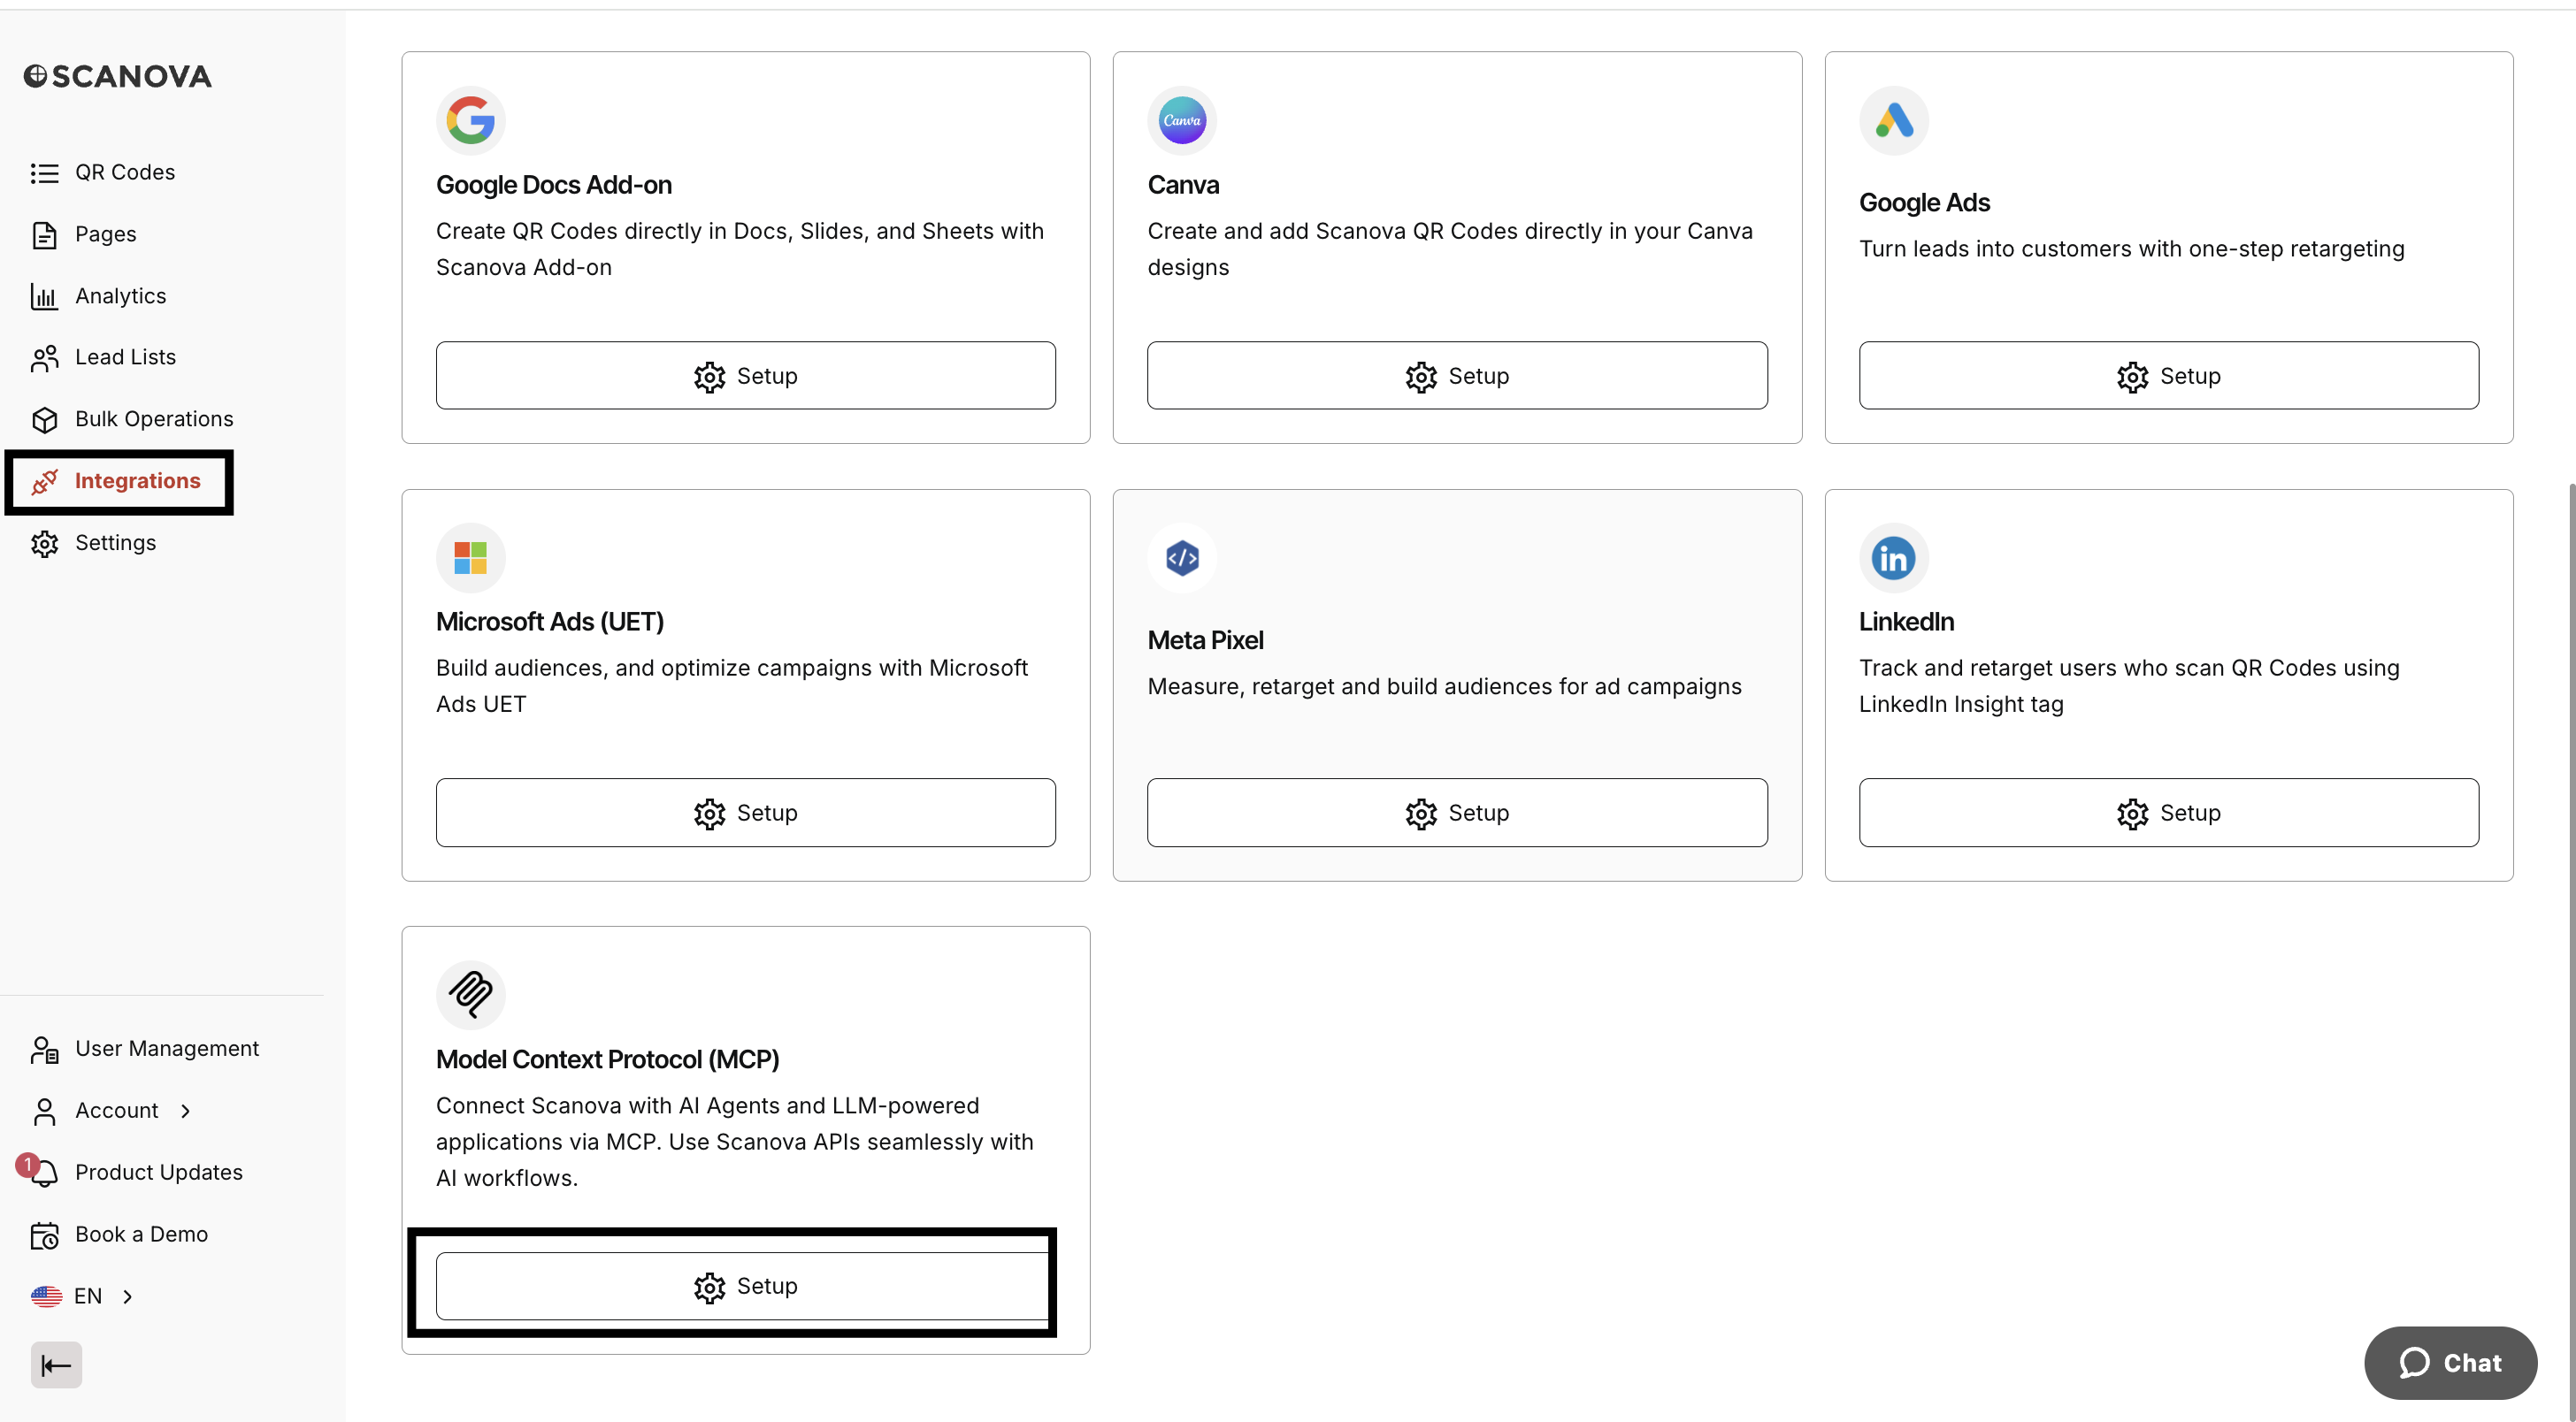Select Book a Demo

(142, 1235)
